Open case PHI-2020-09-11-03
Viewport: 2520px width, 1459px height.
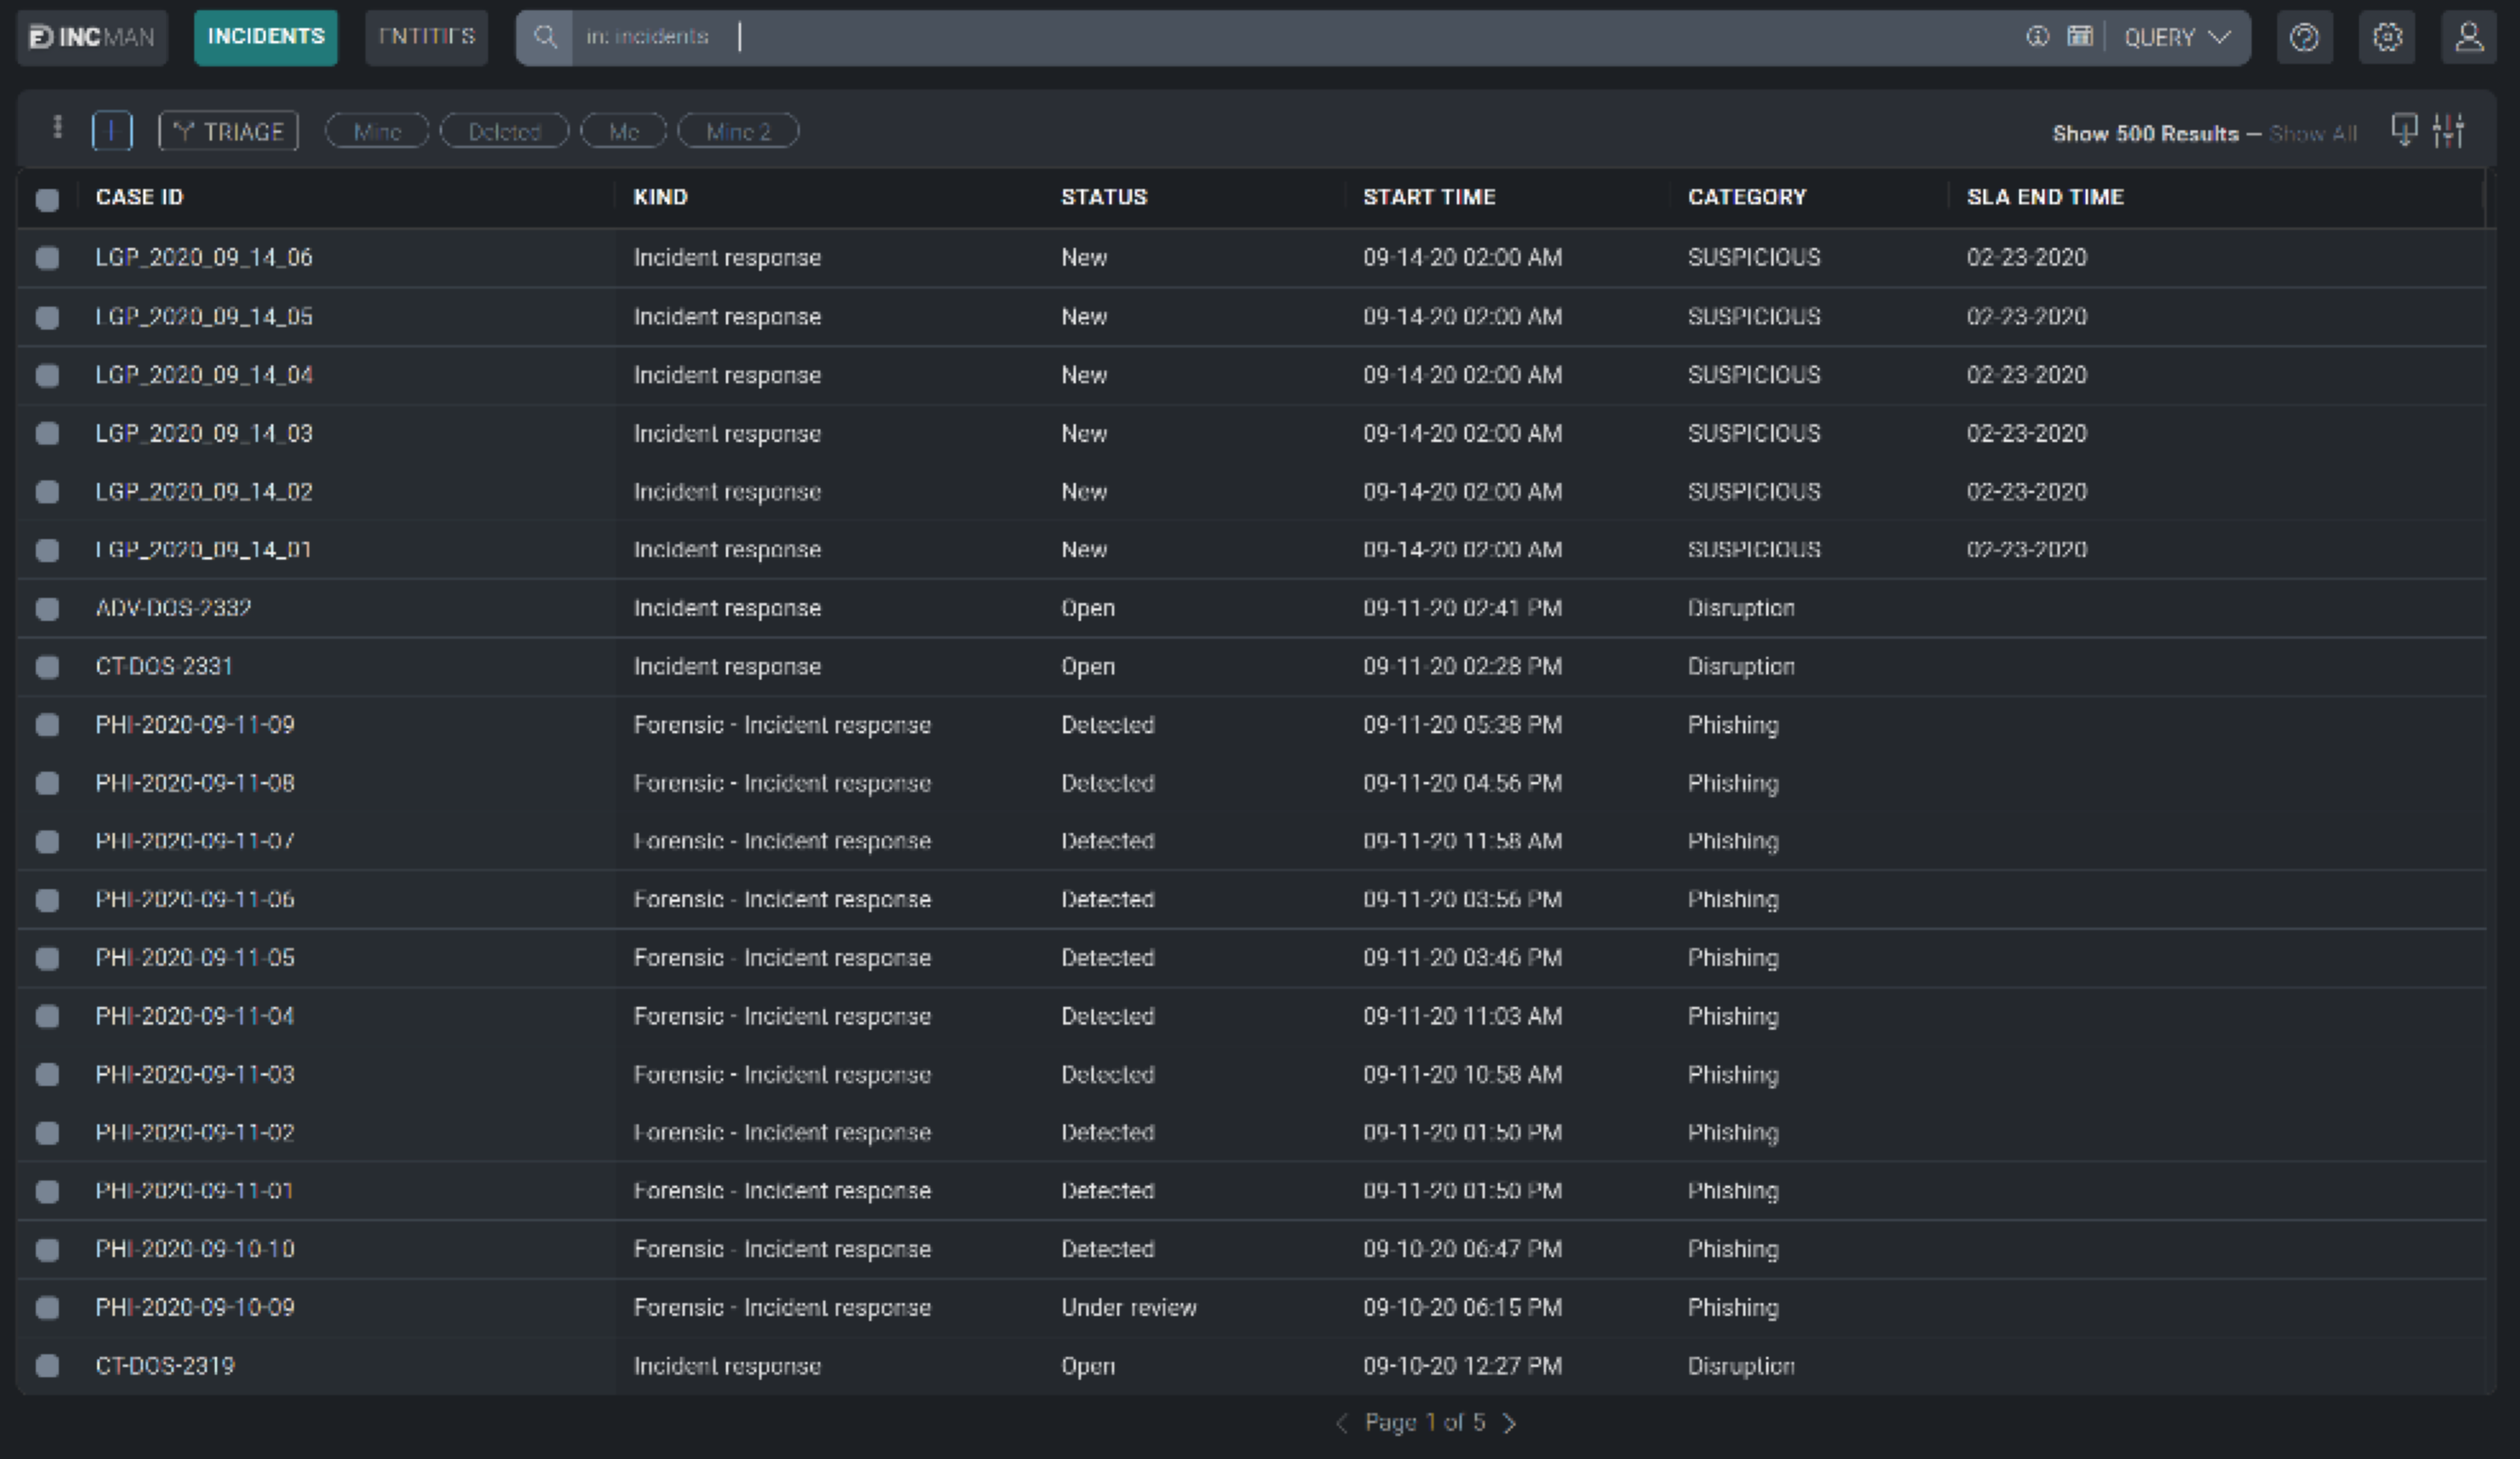(195, 1075)
